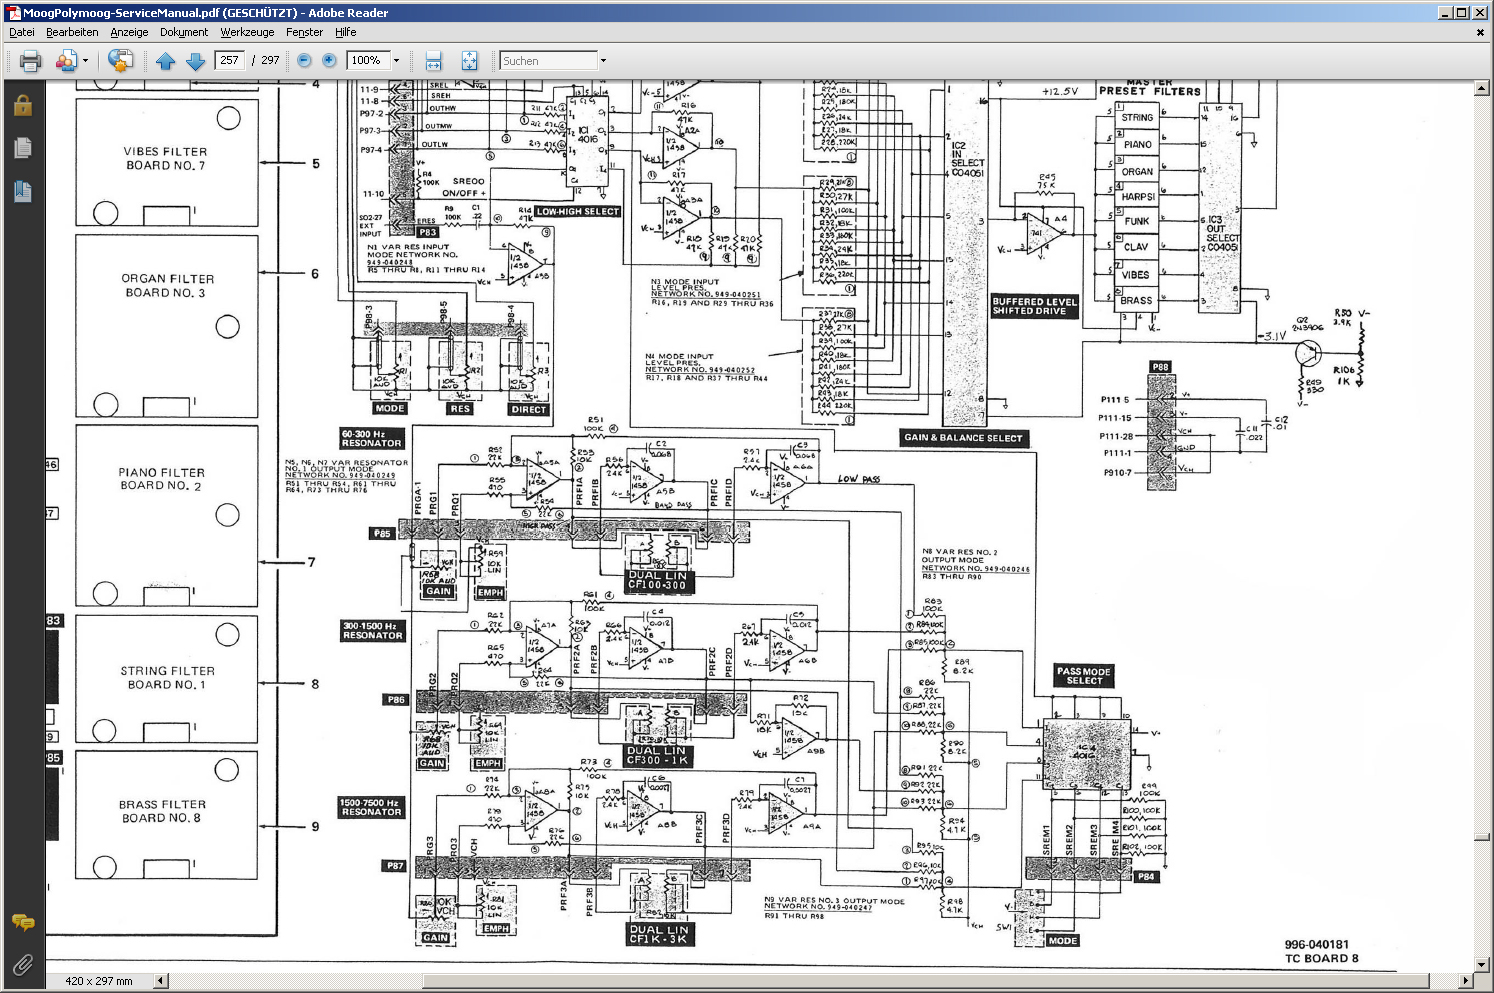Screen dimensions: 1494x993
Task: Expand the 100% zoom level dropdown
Action: click(396, 61)
